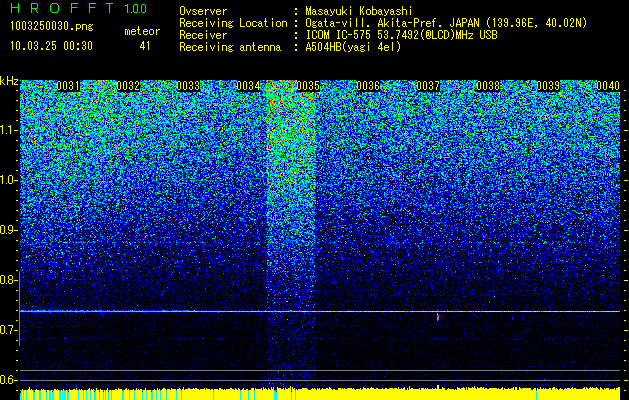Click the 0038 time marker
Screen dimensions: 629x400
[x=488, y=86]
